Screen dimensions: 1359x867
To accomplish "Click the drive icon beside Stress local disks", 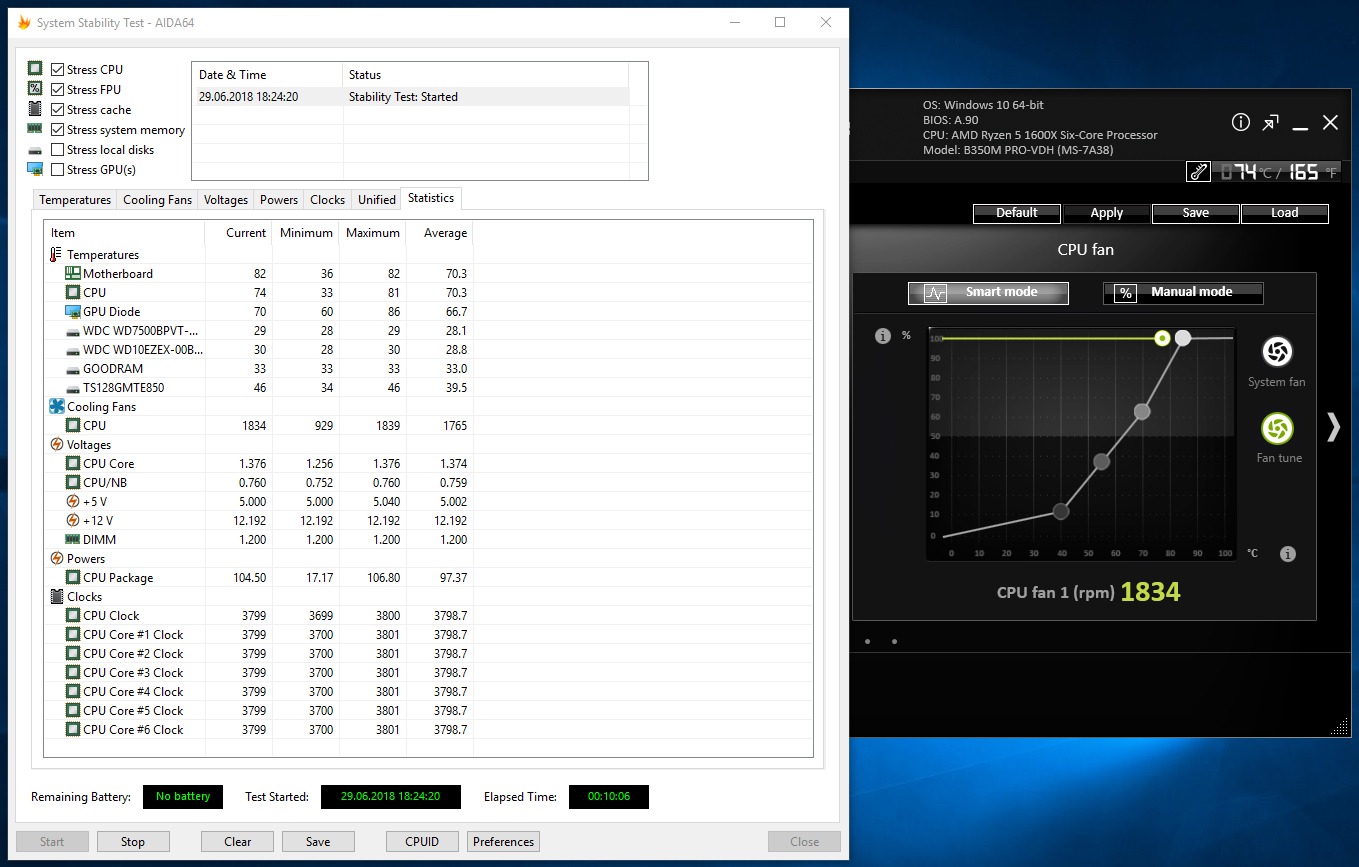I will [x=35, y=150].
